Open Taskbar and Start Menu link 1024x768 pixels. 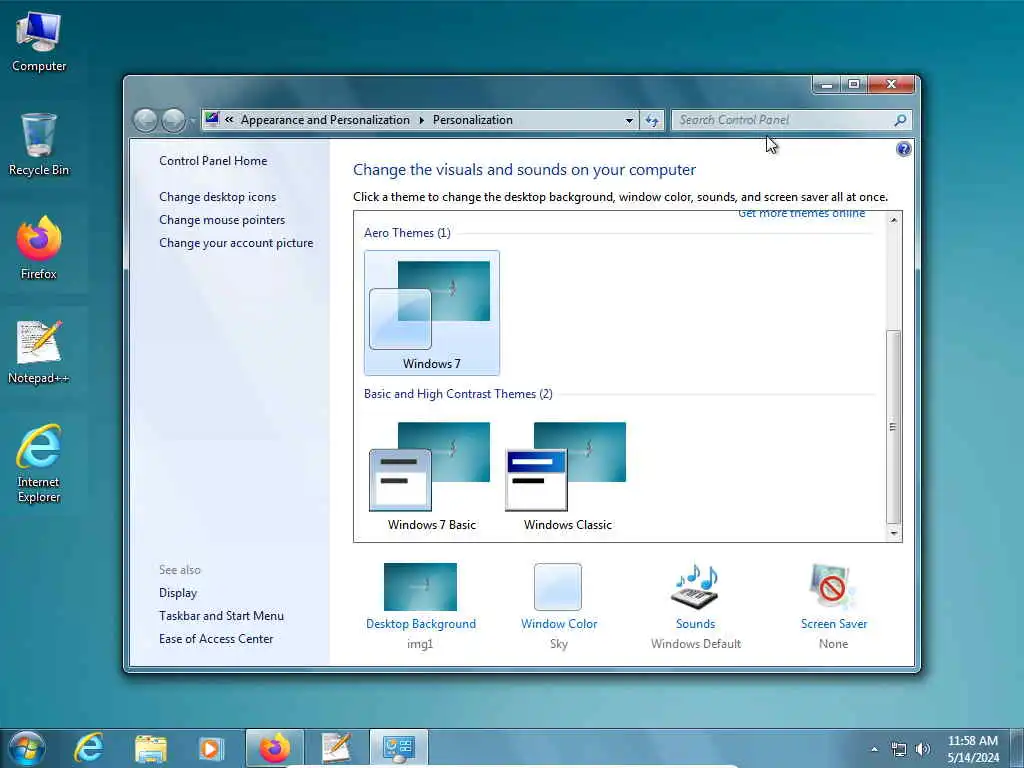click(x=221, y=616)
